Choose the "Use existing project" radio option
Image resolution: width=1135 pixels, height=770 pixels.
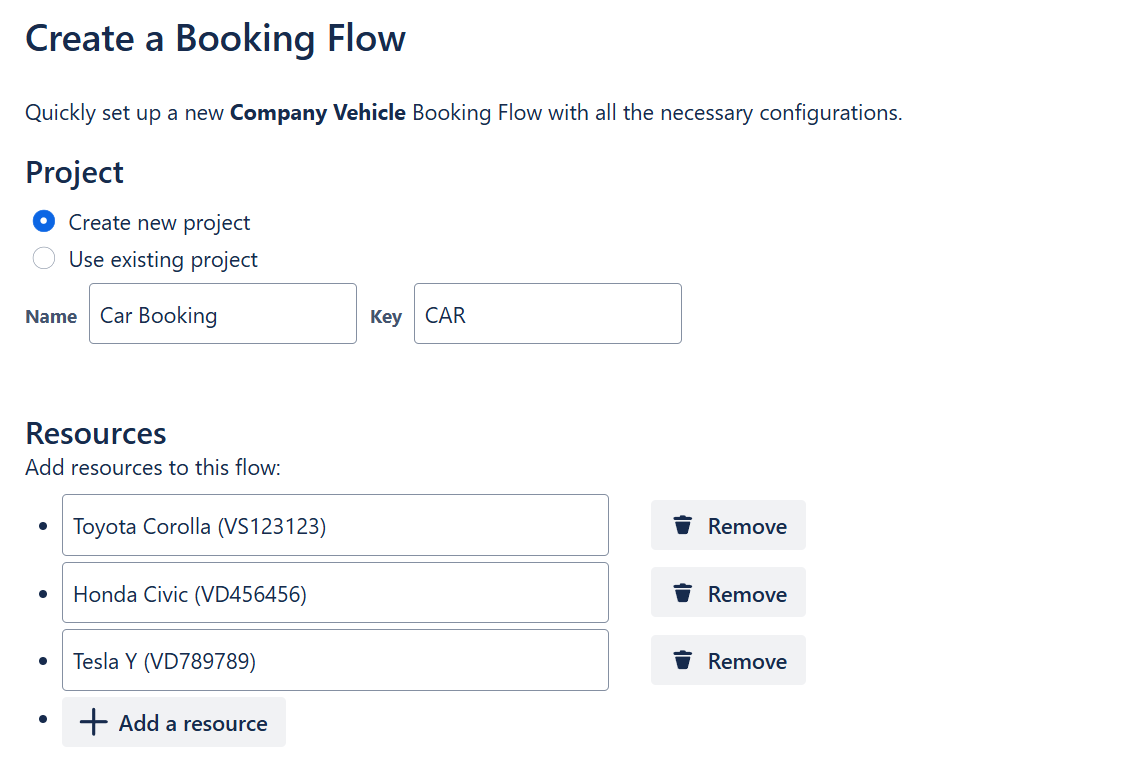tap(44, 259)
